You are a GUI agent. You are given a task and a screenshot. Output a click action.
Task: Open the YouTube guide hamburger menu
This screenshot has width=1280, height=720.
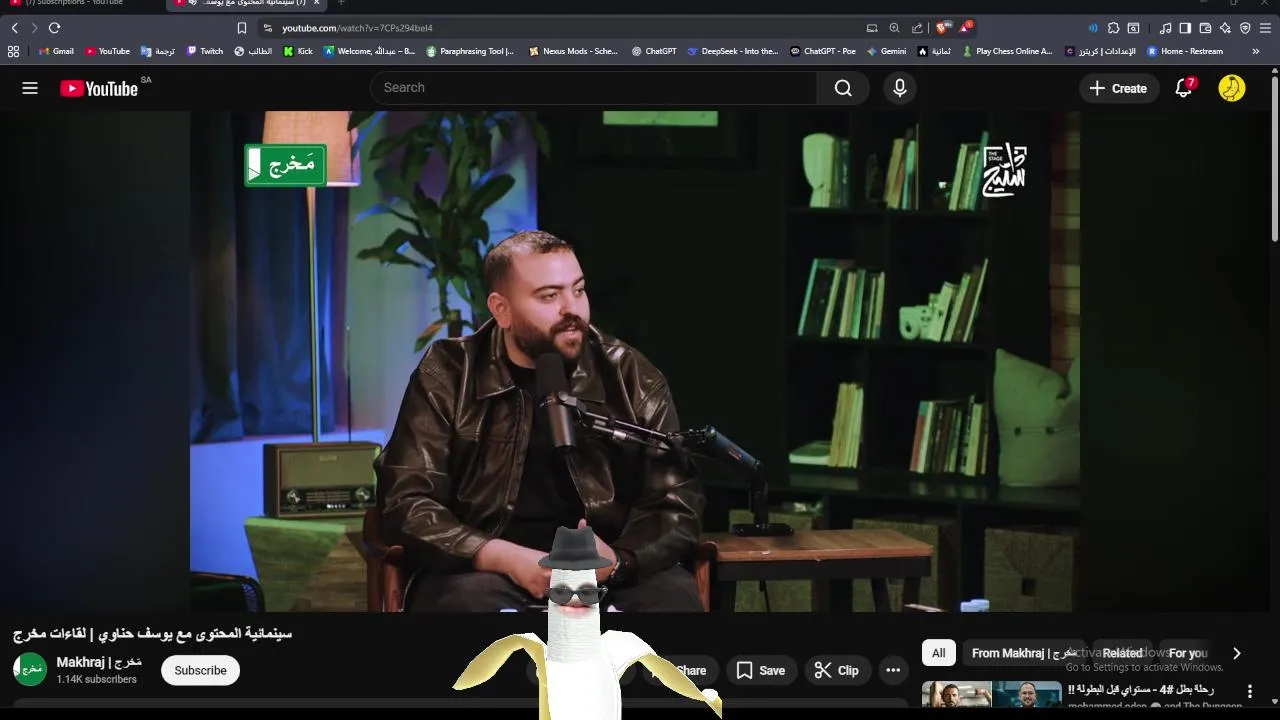coord(30,88)
